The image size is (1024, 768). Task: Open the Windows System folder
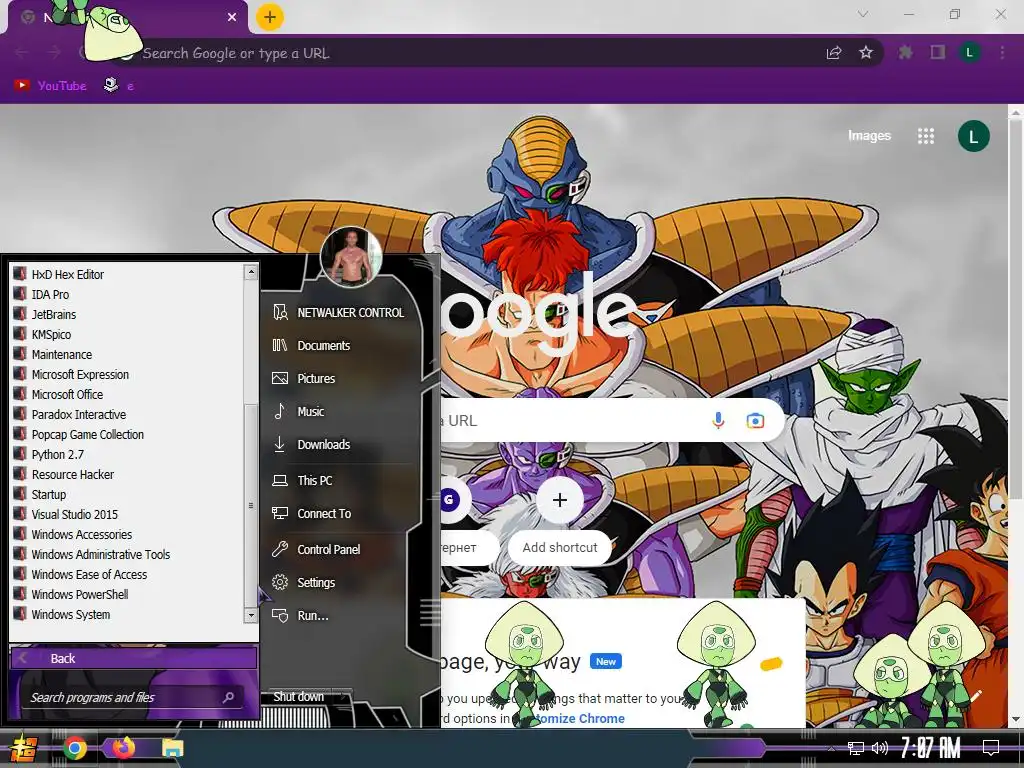click(71, 615)
